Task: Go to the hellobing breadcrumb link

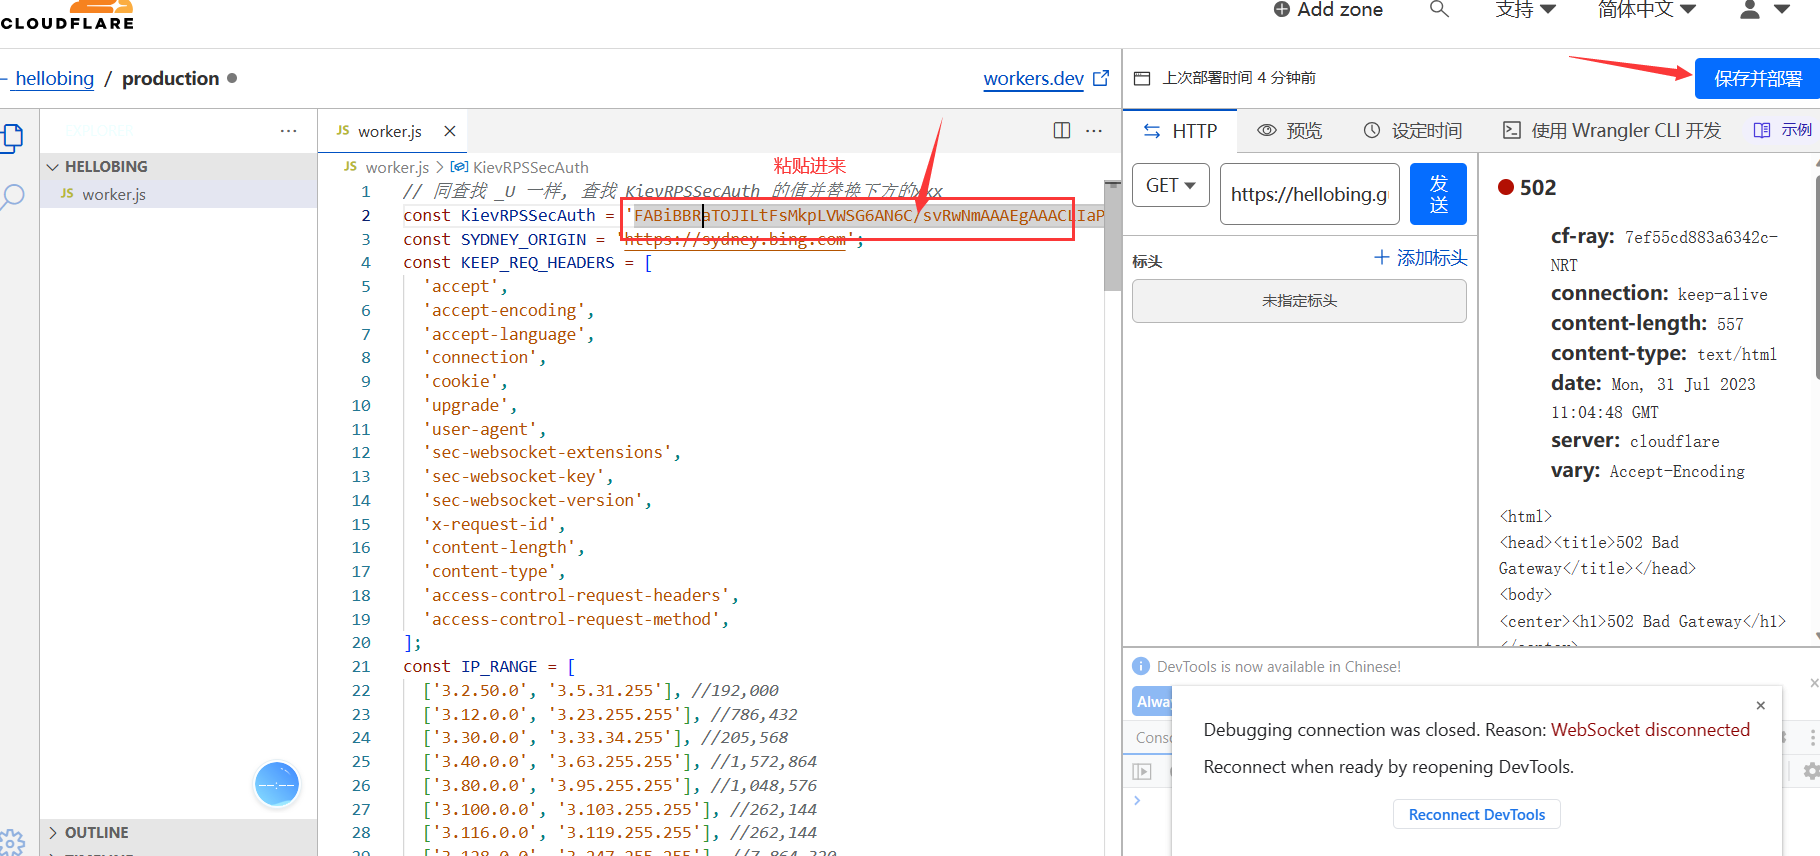Action: 54,78
